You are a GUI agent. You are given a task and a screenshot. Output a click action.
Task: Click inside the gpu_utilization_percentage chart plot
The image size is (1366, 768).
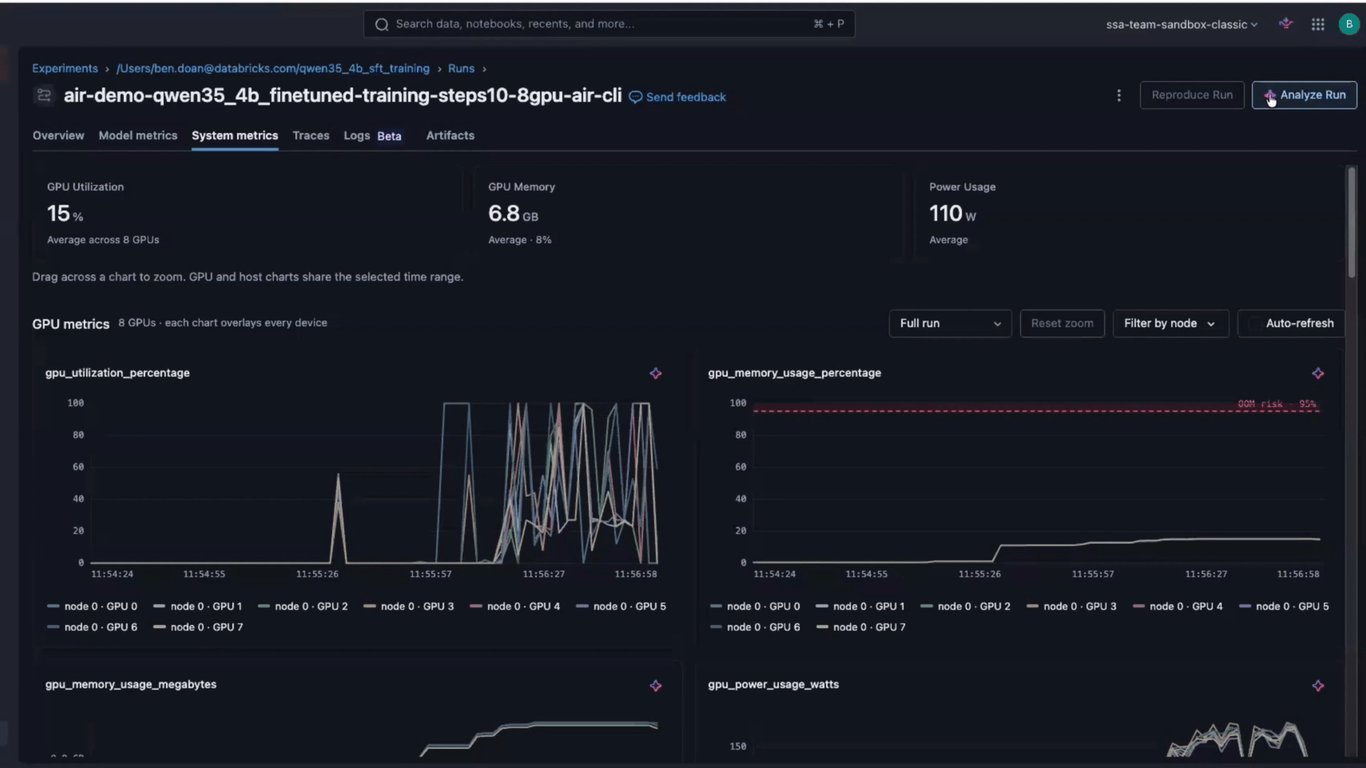click(374, 483)
